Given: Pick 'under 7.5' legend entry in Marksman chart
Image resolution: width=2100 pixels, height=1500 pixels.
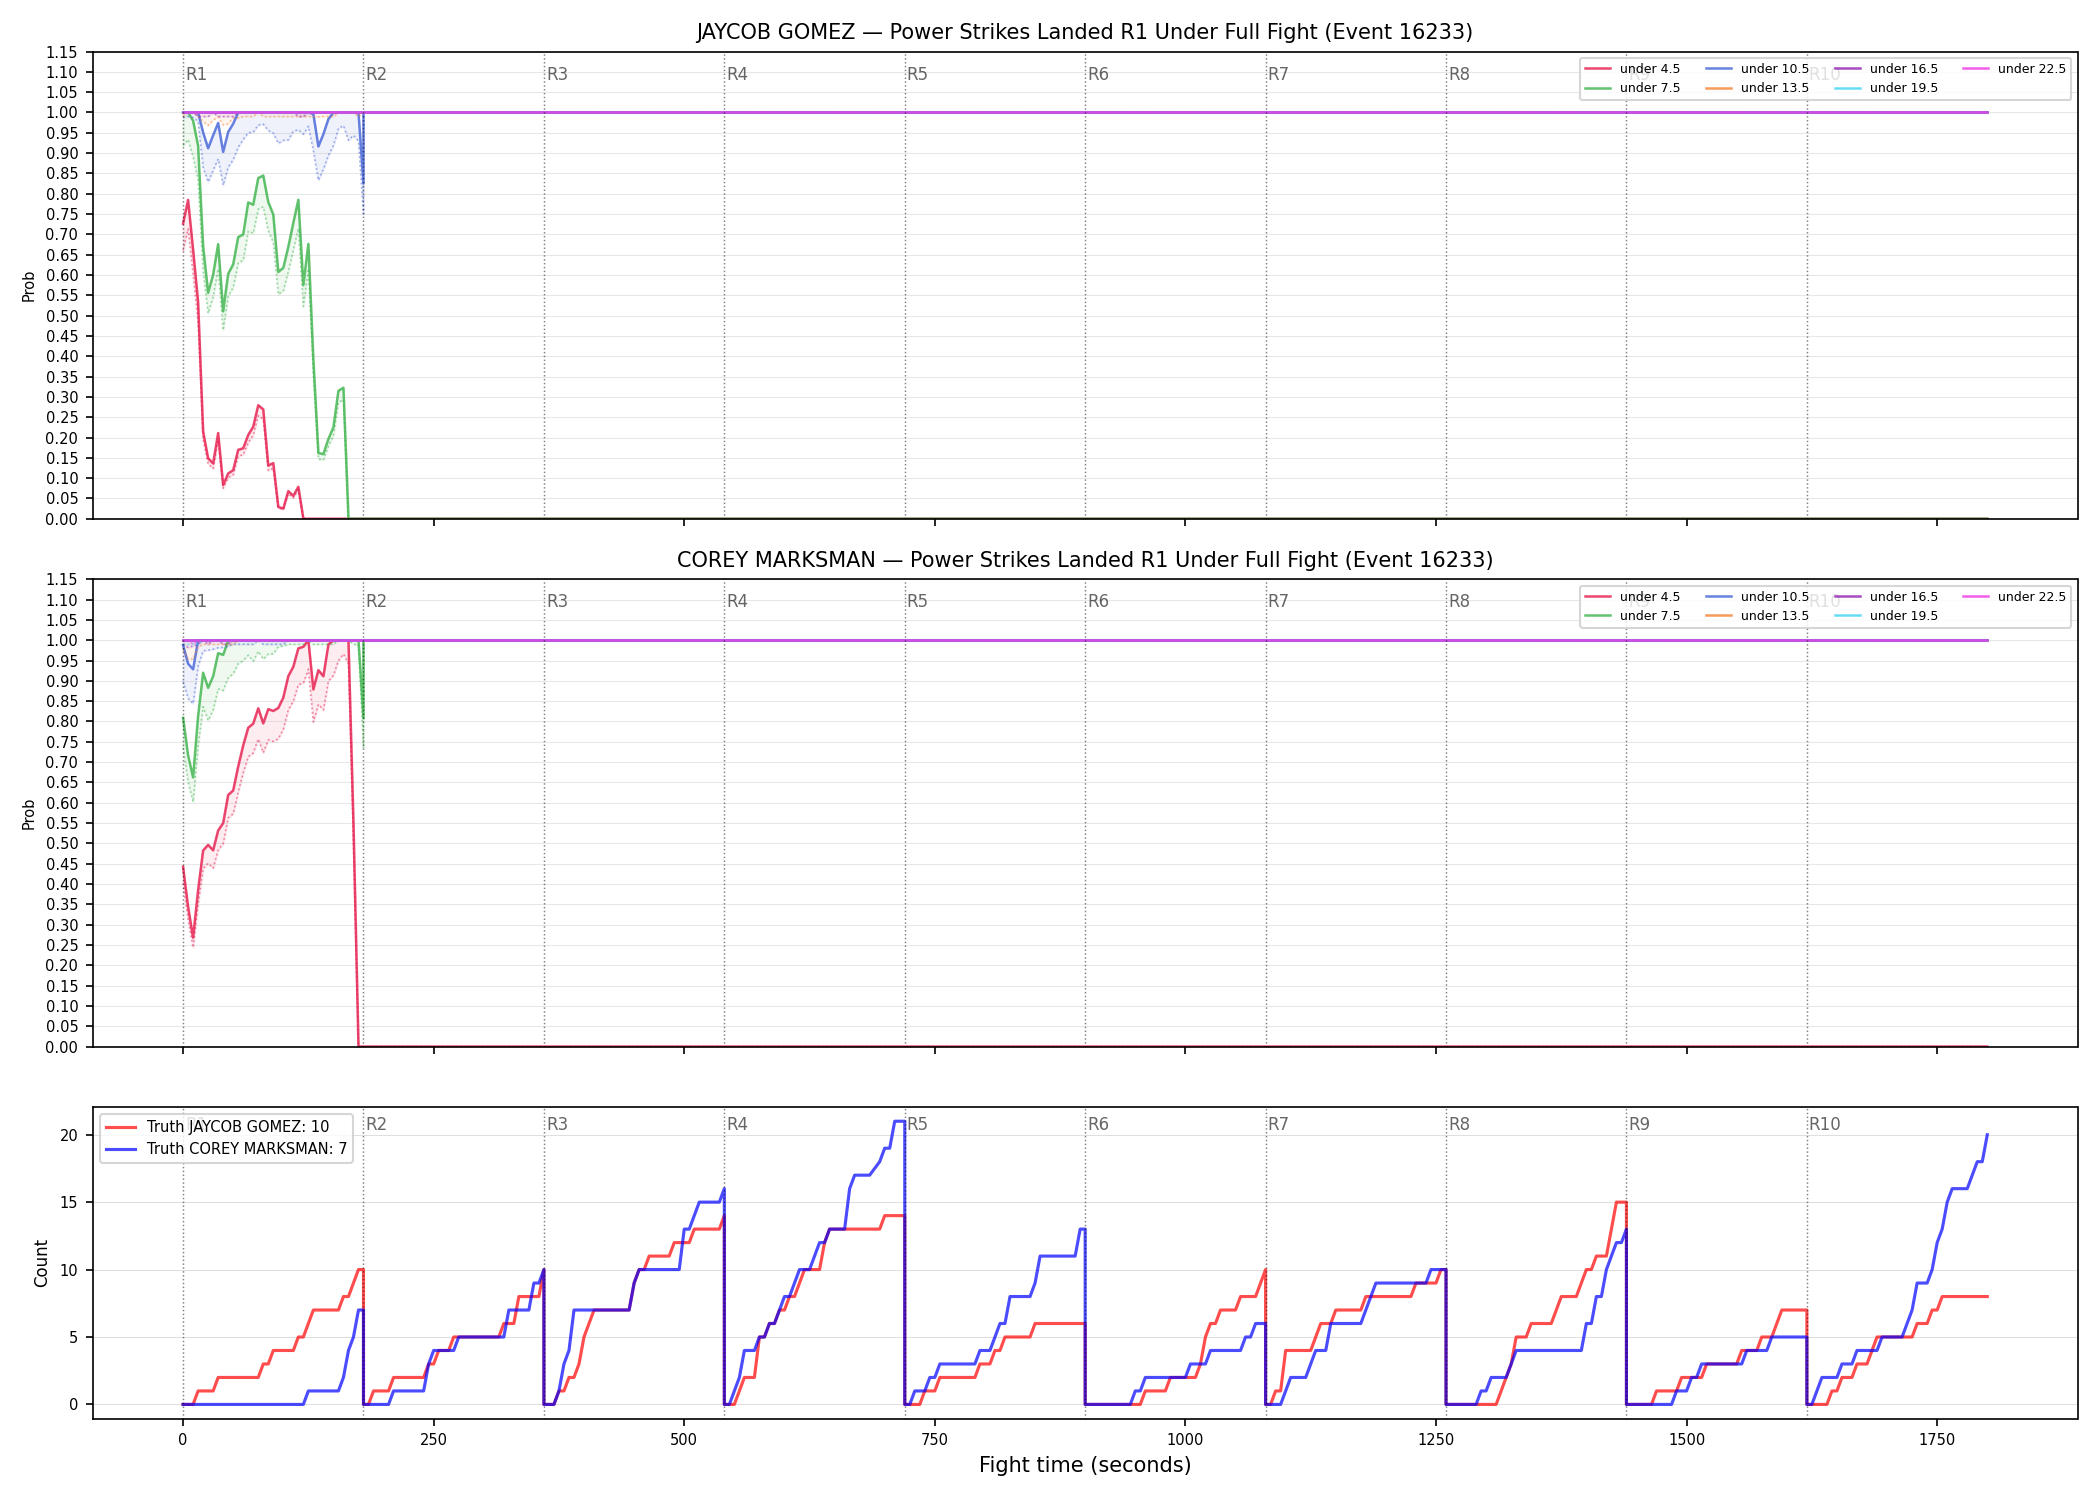Looking at the screenshot, I should tap(1632, 616).
